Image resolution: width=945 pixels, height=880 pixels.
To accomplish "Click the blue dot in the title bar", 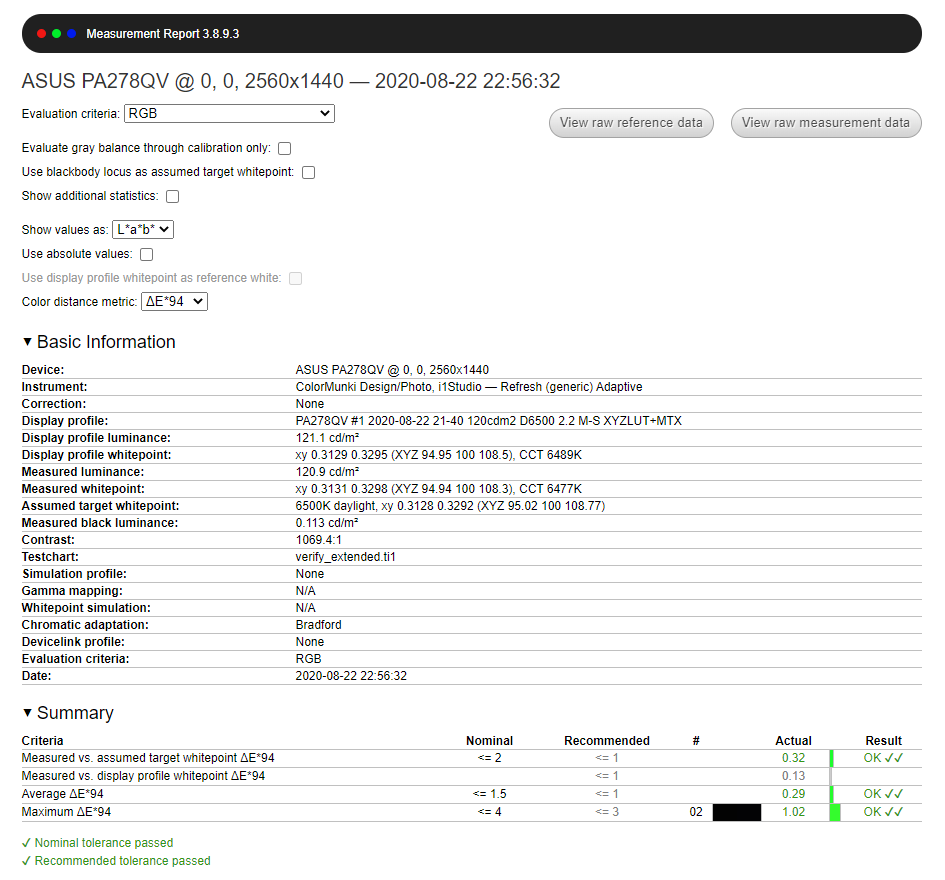I will point(72,34).
